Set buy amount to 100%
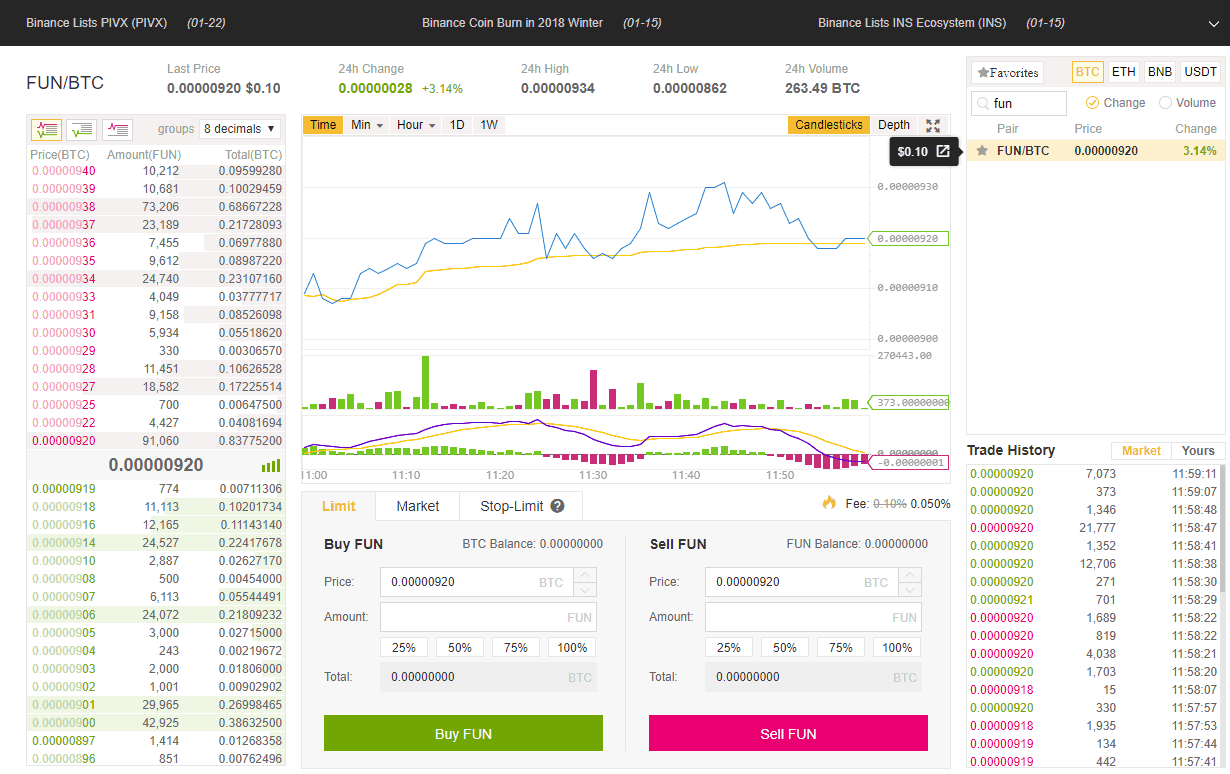The height and width of the screenshot is (774, 1230). (572, 648)
